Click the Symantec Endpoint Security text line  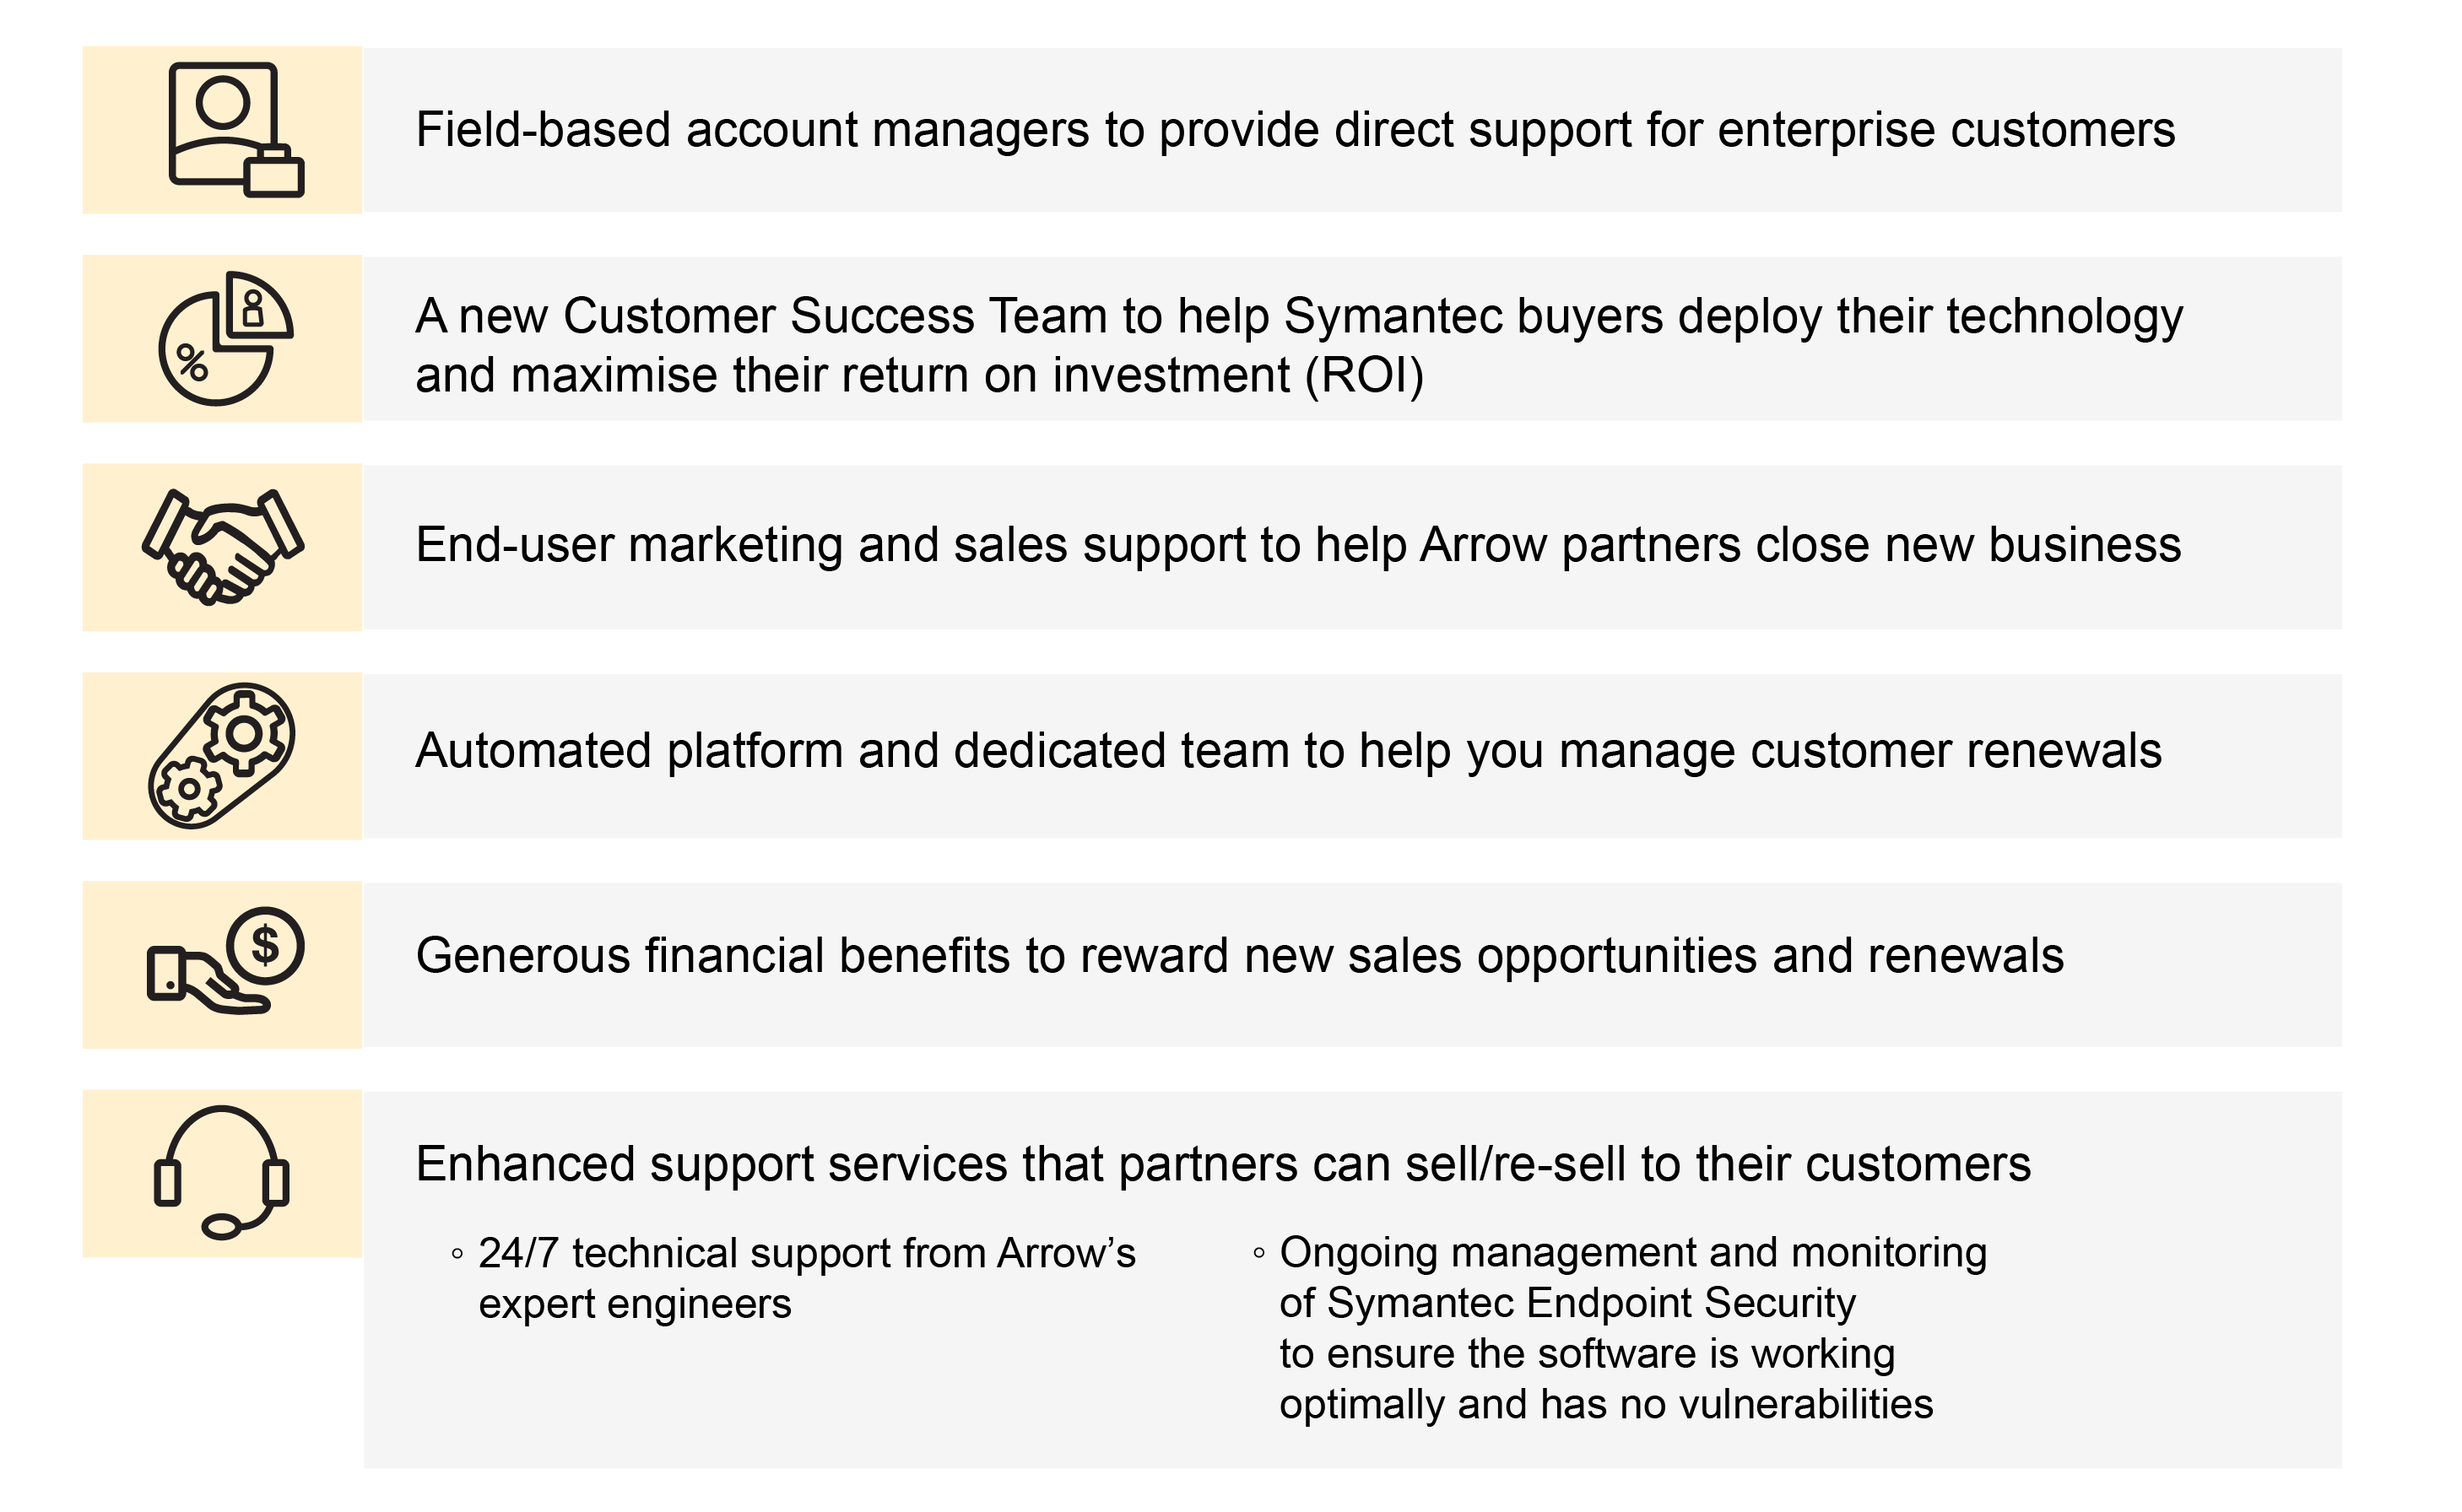point(1567,1303)
